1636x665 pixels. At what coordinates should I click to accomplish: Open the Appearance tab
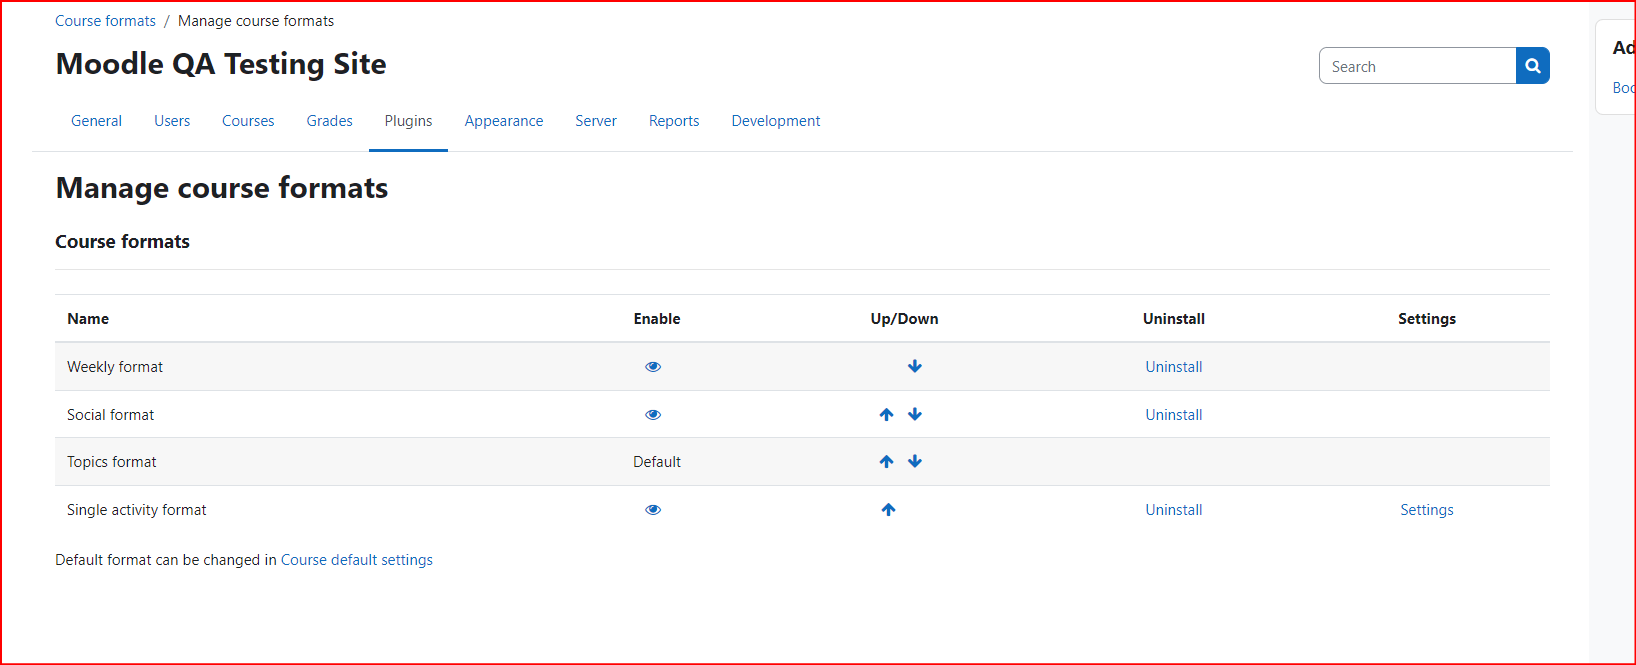[x=504, y=121]
